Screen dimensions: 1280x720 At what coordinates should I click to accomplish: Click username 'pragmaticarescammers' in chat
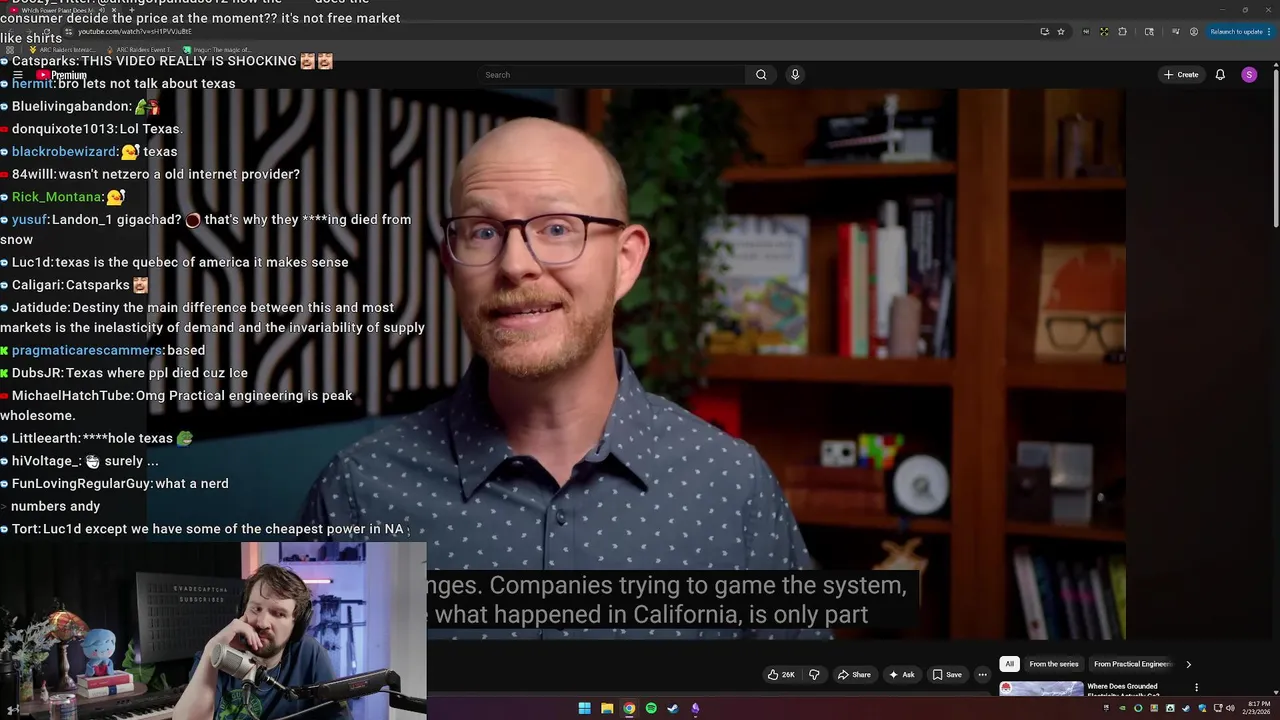click(87, 350)
